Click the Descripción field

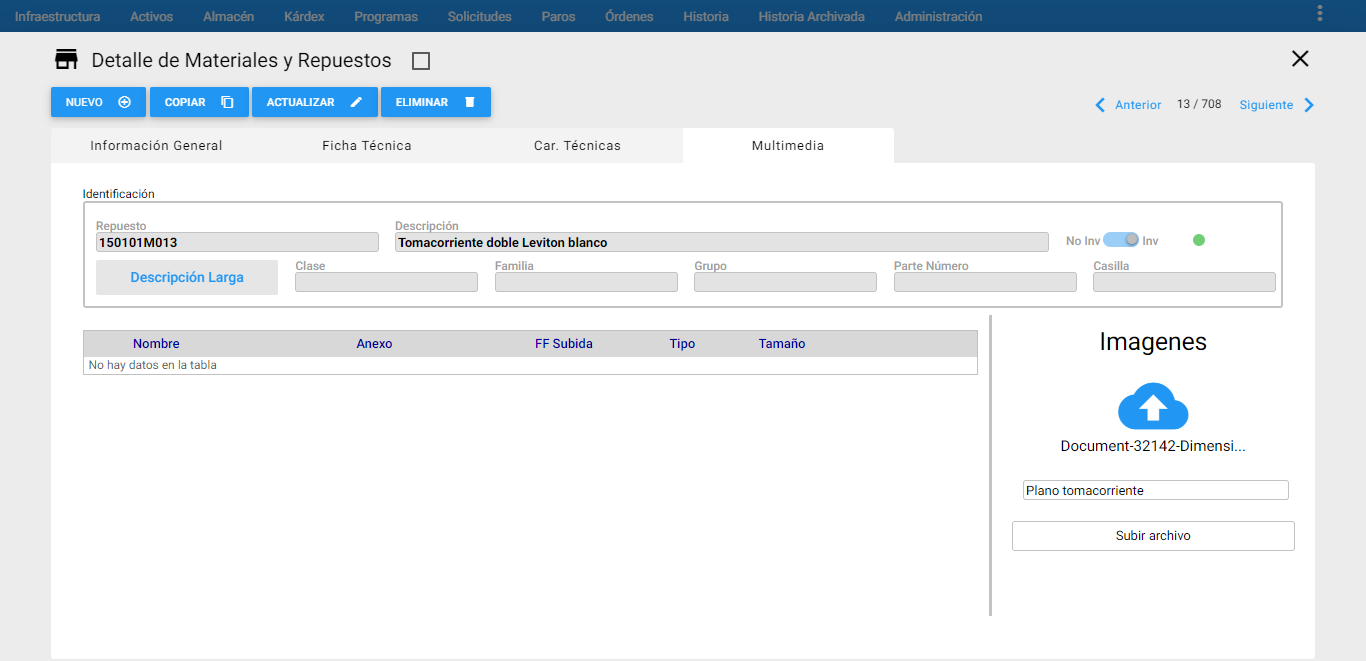point(722,242)
